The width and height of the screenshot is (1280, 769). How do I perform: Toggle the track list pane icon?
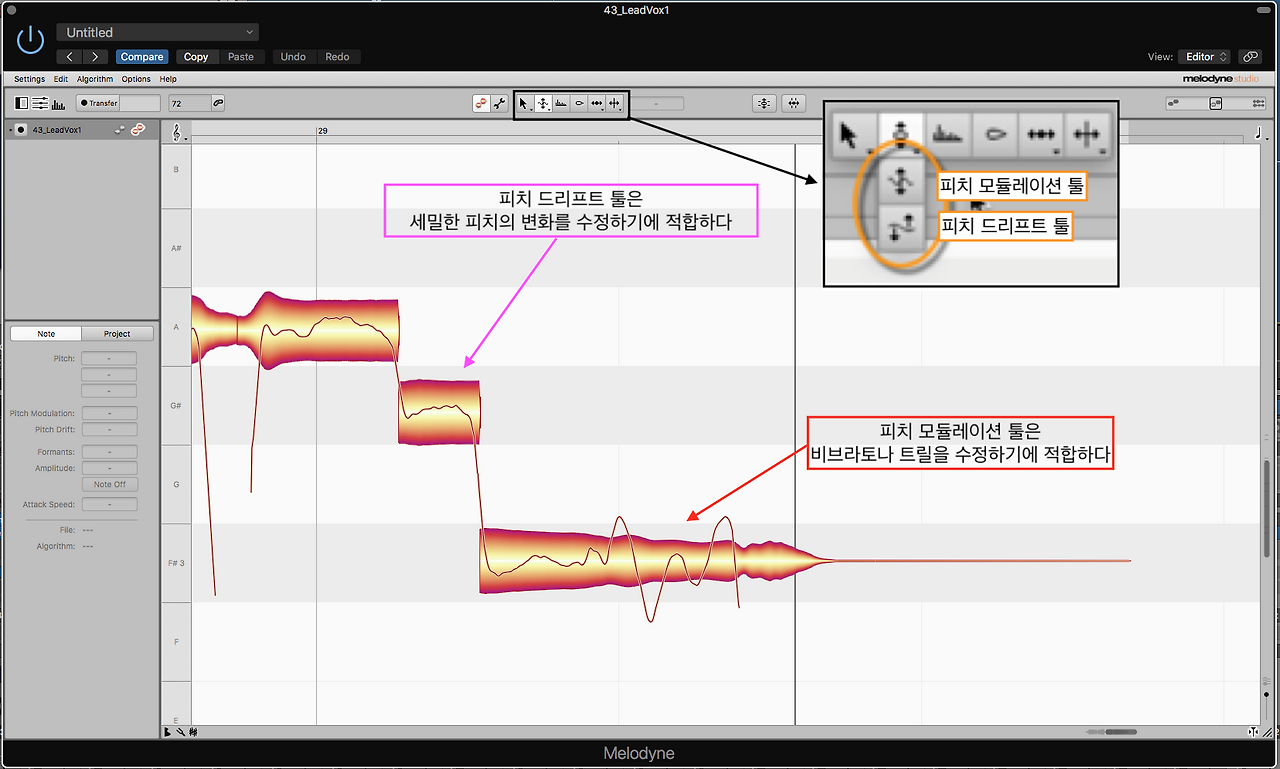click(x=22, y=103)
